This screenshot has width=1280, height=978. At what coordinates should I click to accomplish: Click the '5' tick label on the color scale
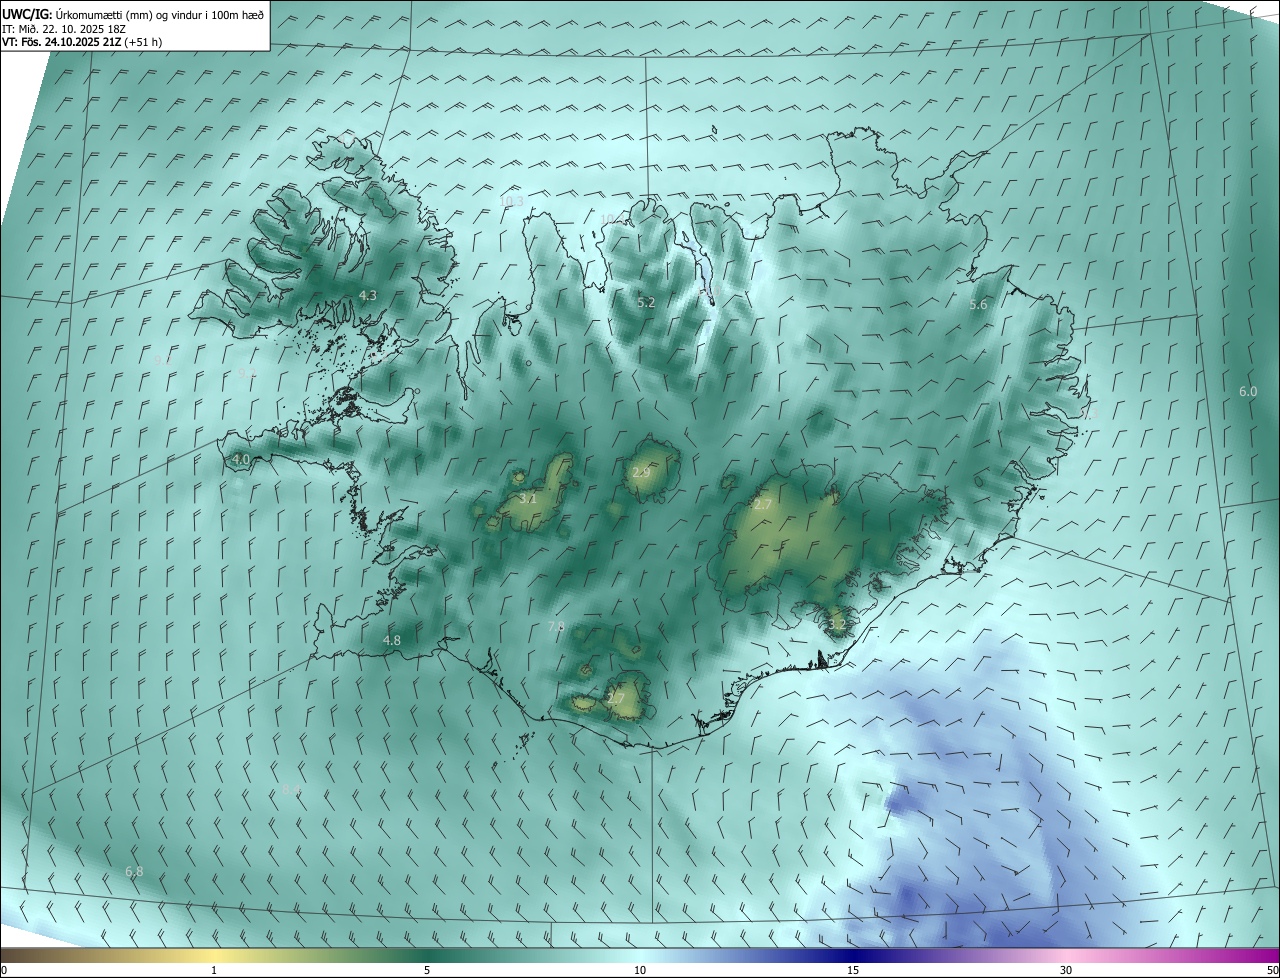[x=427, y=970]
